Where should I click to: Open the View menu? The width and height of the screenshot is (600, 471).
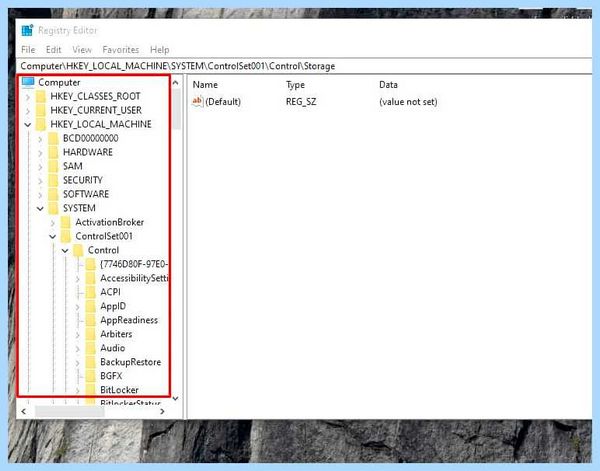pos(82,50)
